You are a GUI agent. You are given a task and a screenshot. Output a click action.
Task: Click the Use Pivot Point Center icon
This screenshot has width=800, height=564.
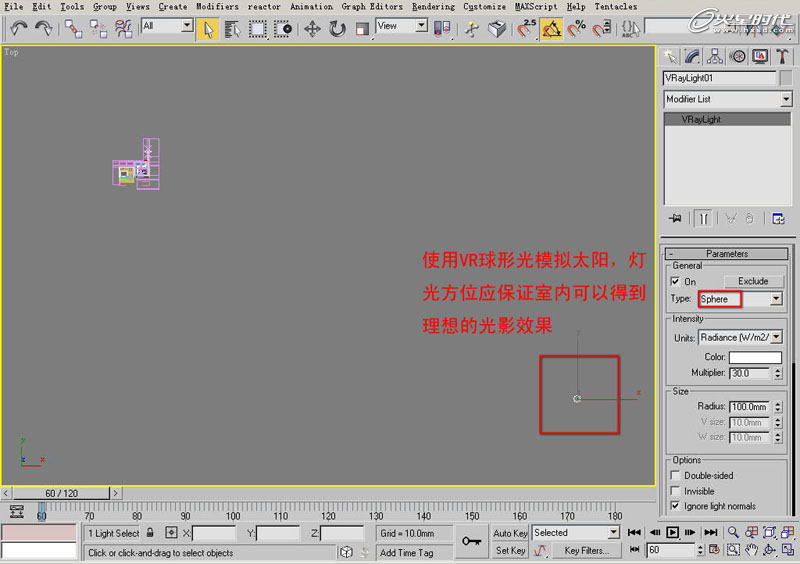tap(442, 29)
